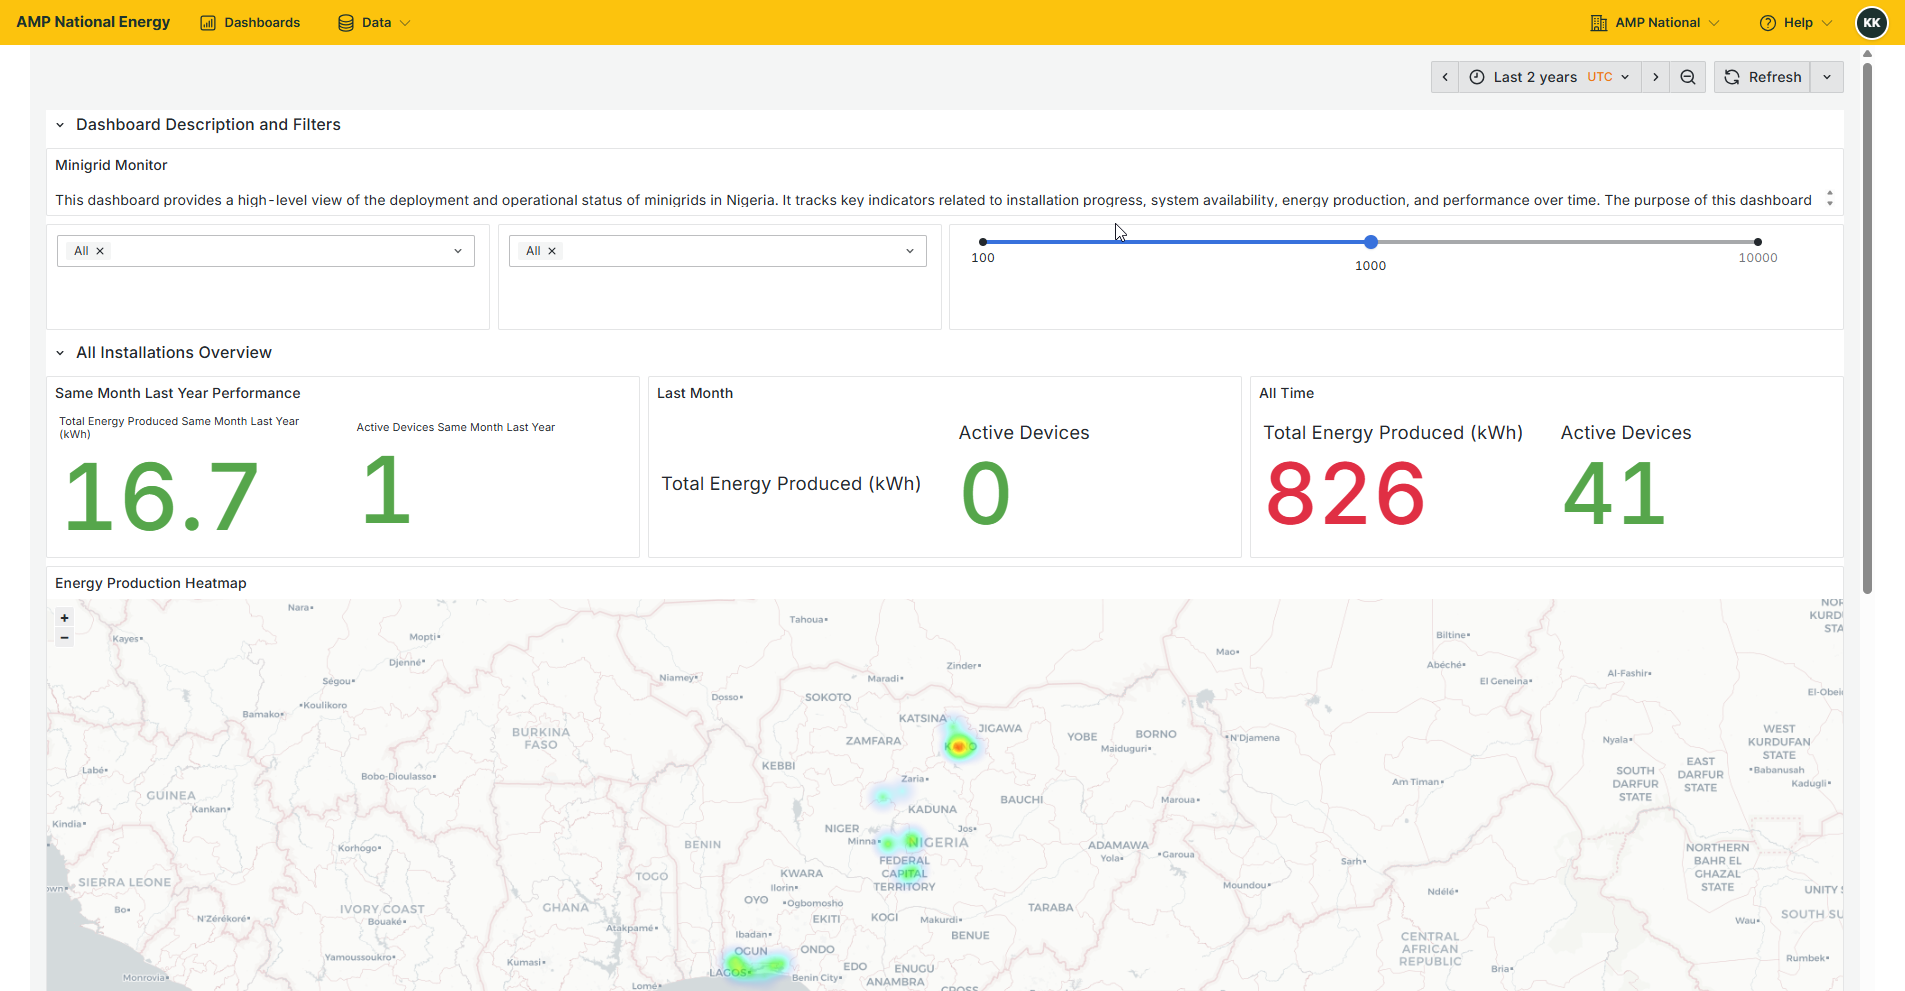The width and height of the screenshot is (1905, 991).
Task: Open the first filter dropdown arrow
Action: [x=458, y=251]
